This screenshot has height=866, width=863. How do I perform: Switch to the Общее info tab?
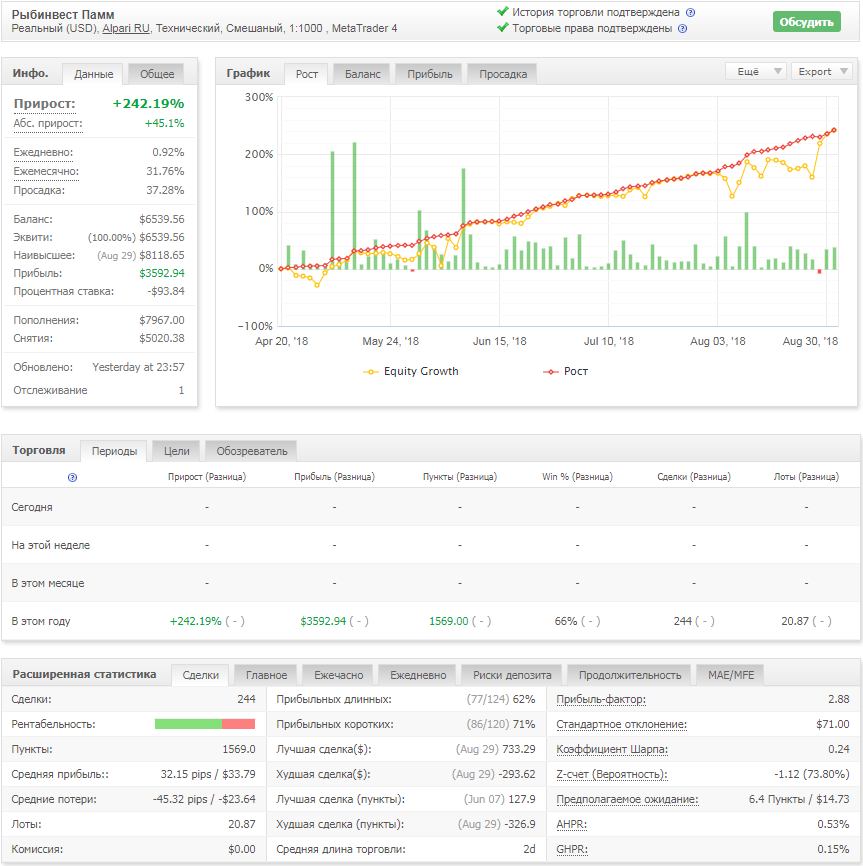[157, 74]
